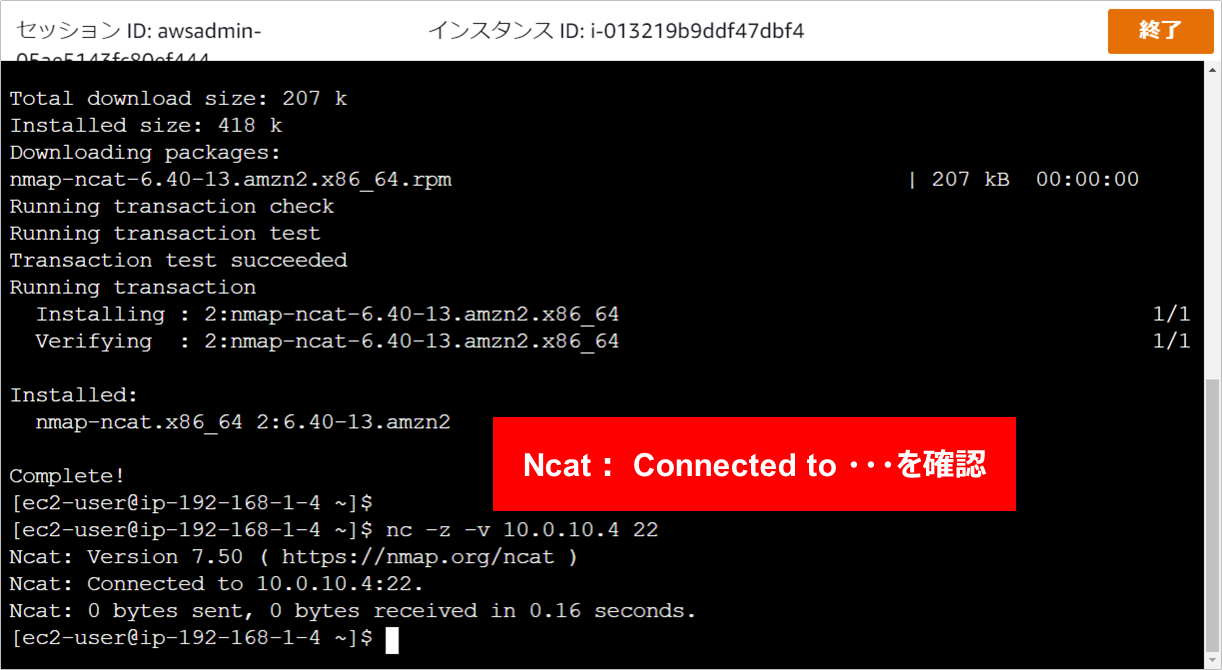Image resolution: width=1222 pixels, height=670 pixels.
Task: Click the 'Total download size: 207 k' line
Action: (179, 99)
